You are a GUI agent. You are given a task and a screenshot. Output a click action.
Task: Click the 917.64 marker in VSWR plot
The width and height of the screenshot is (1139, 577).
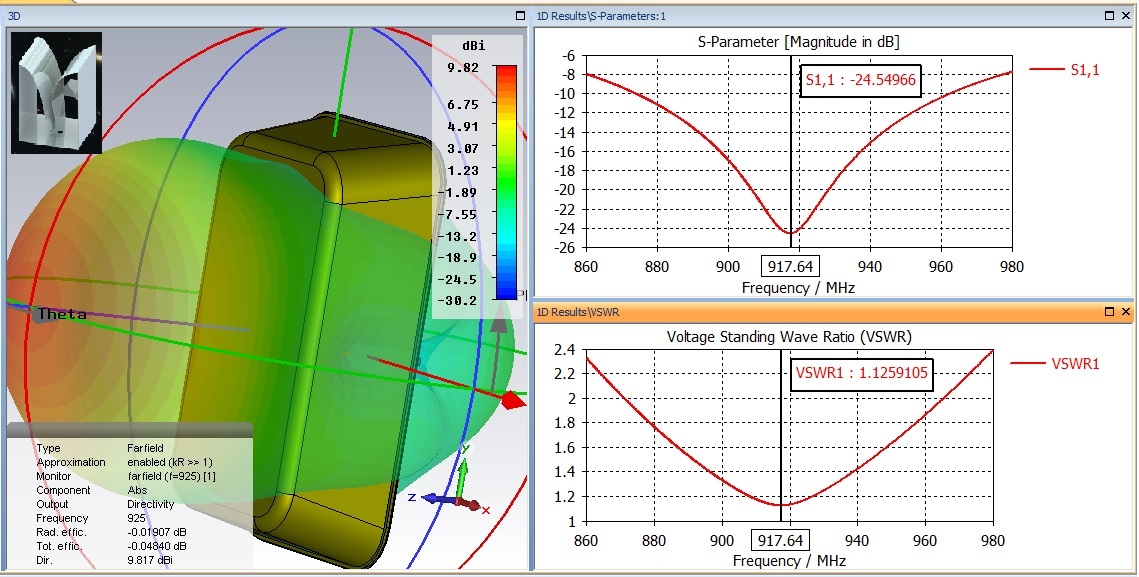[x=780, y=540]
